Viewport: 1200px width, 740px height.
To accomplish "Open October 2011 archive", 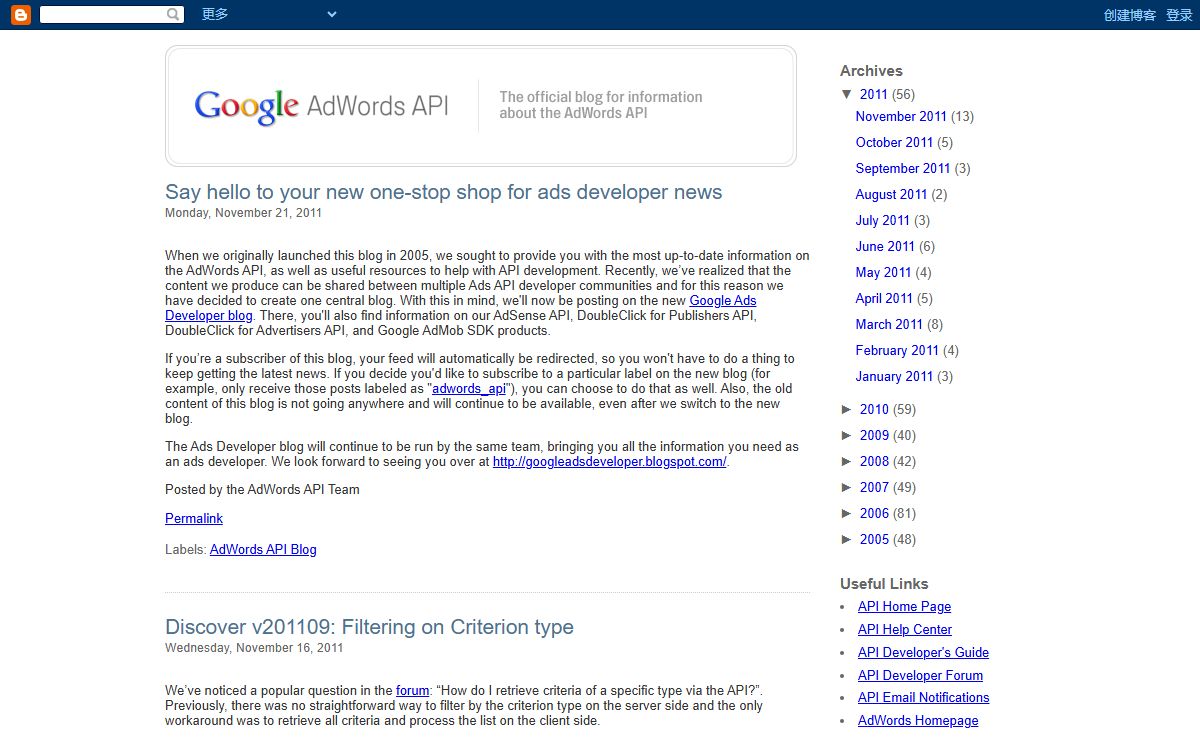I will point(894,142).
